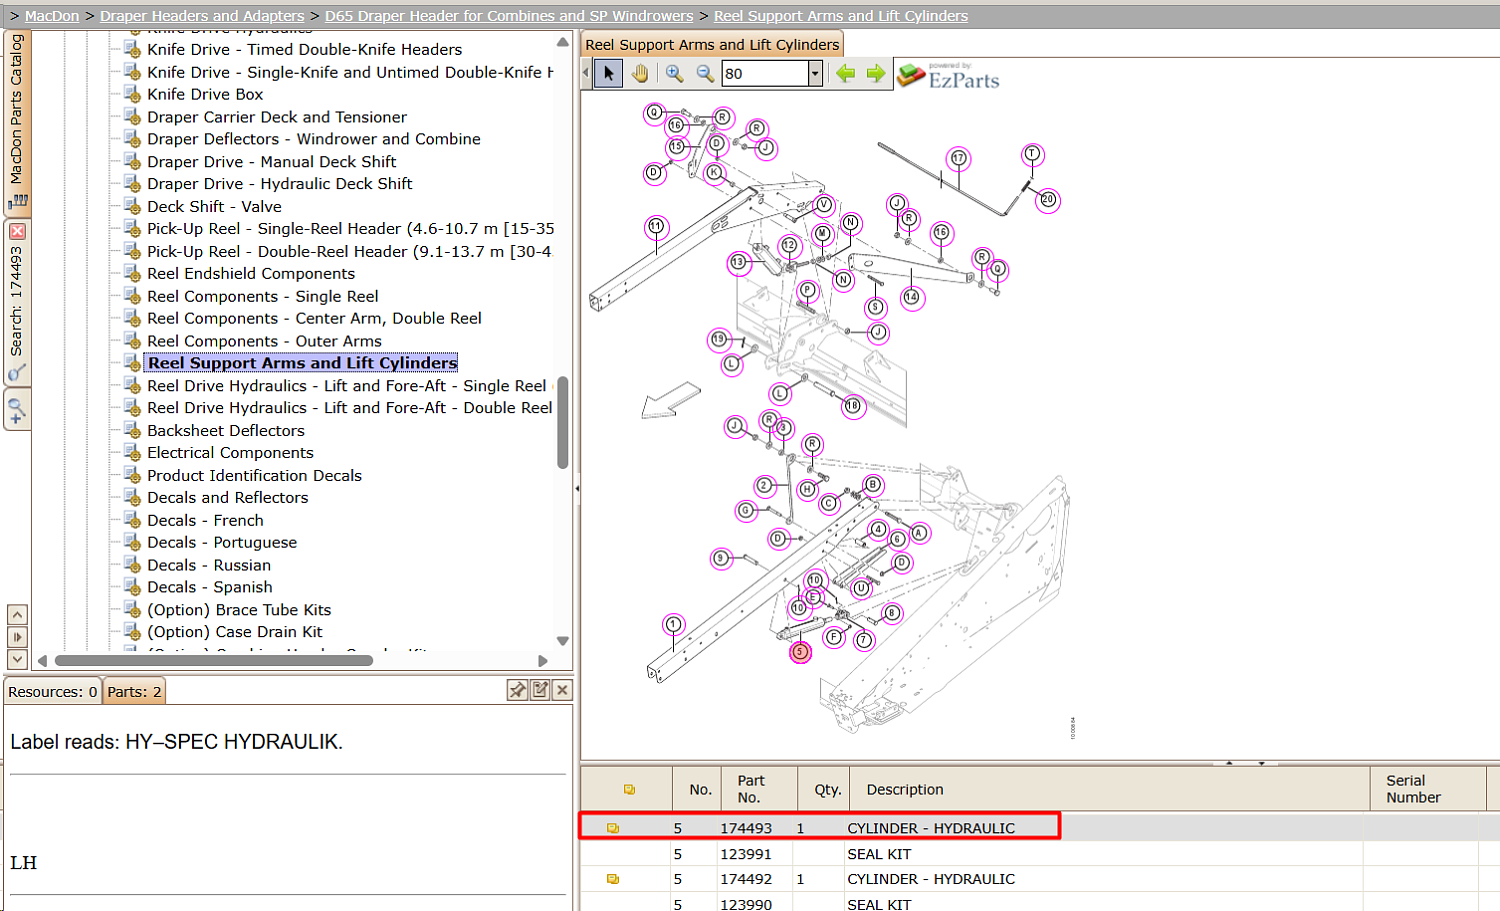Select the Reel Support Arms and Lift Cylinders diagram tab

712,44
